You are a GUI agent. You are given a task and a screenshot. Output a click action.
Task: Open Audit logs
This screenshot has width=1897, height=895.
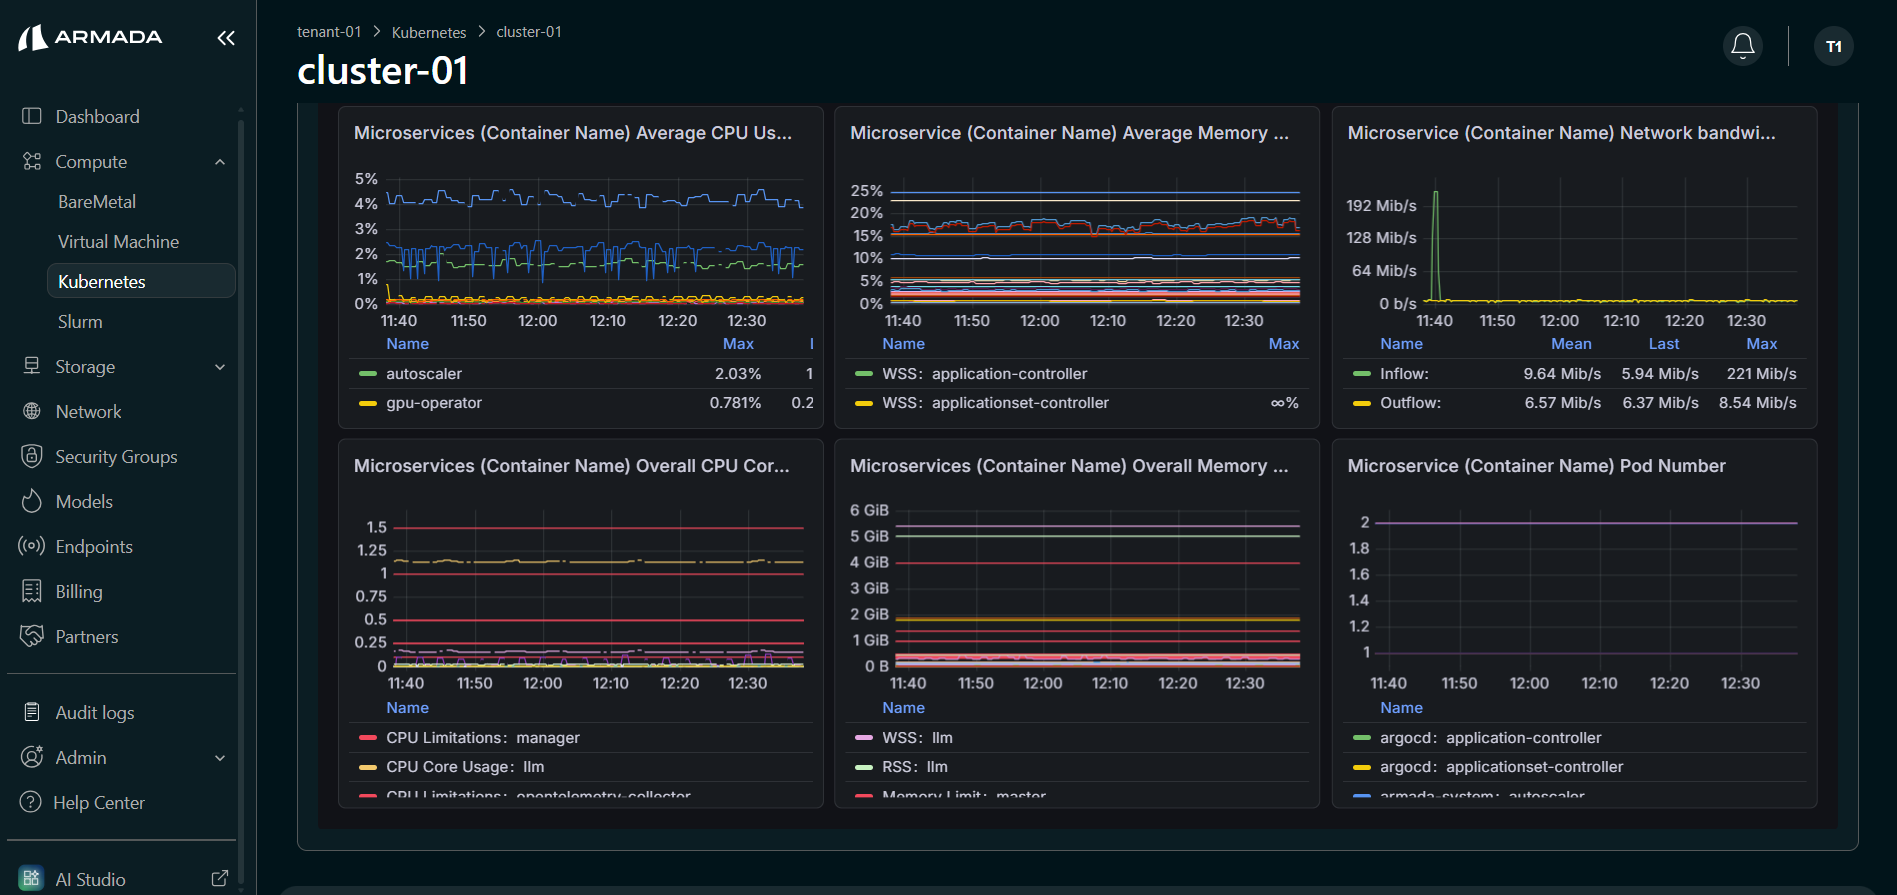pyautogui.click(x=95, y=712)
